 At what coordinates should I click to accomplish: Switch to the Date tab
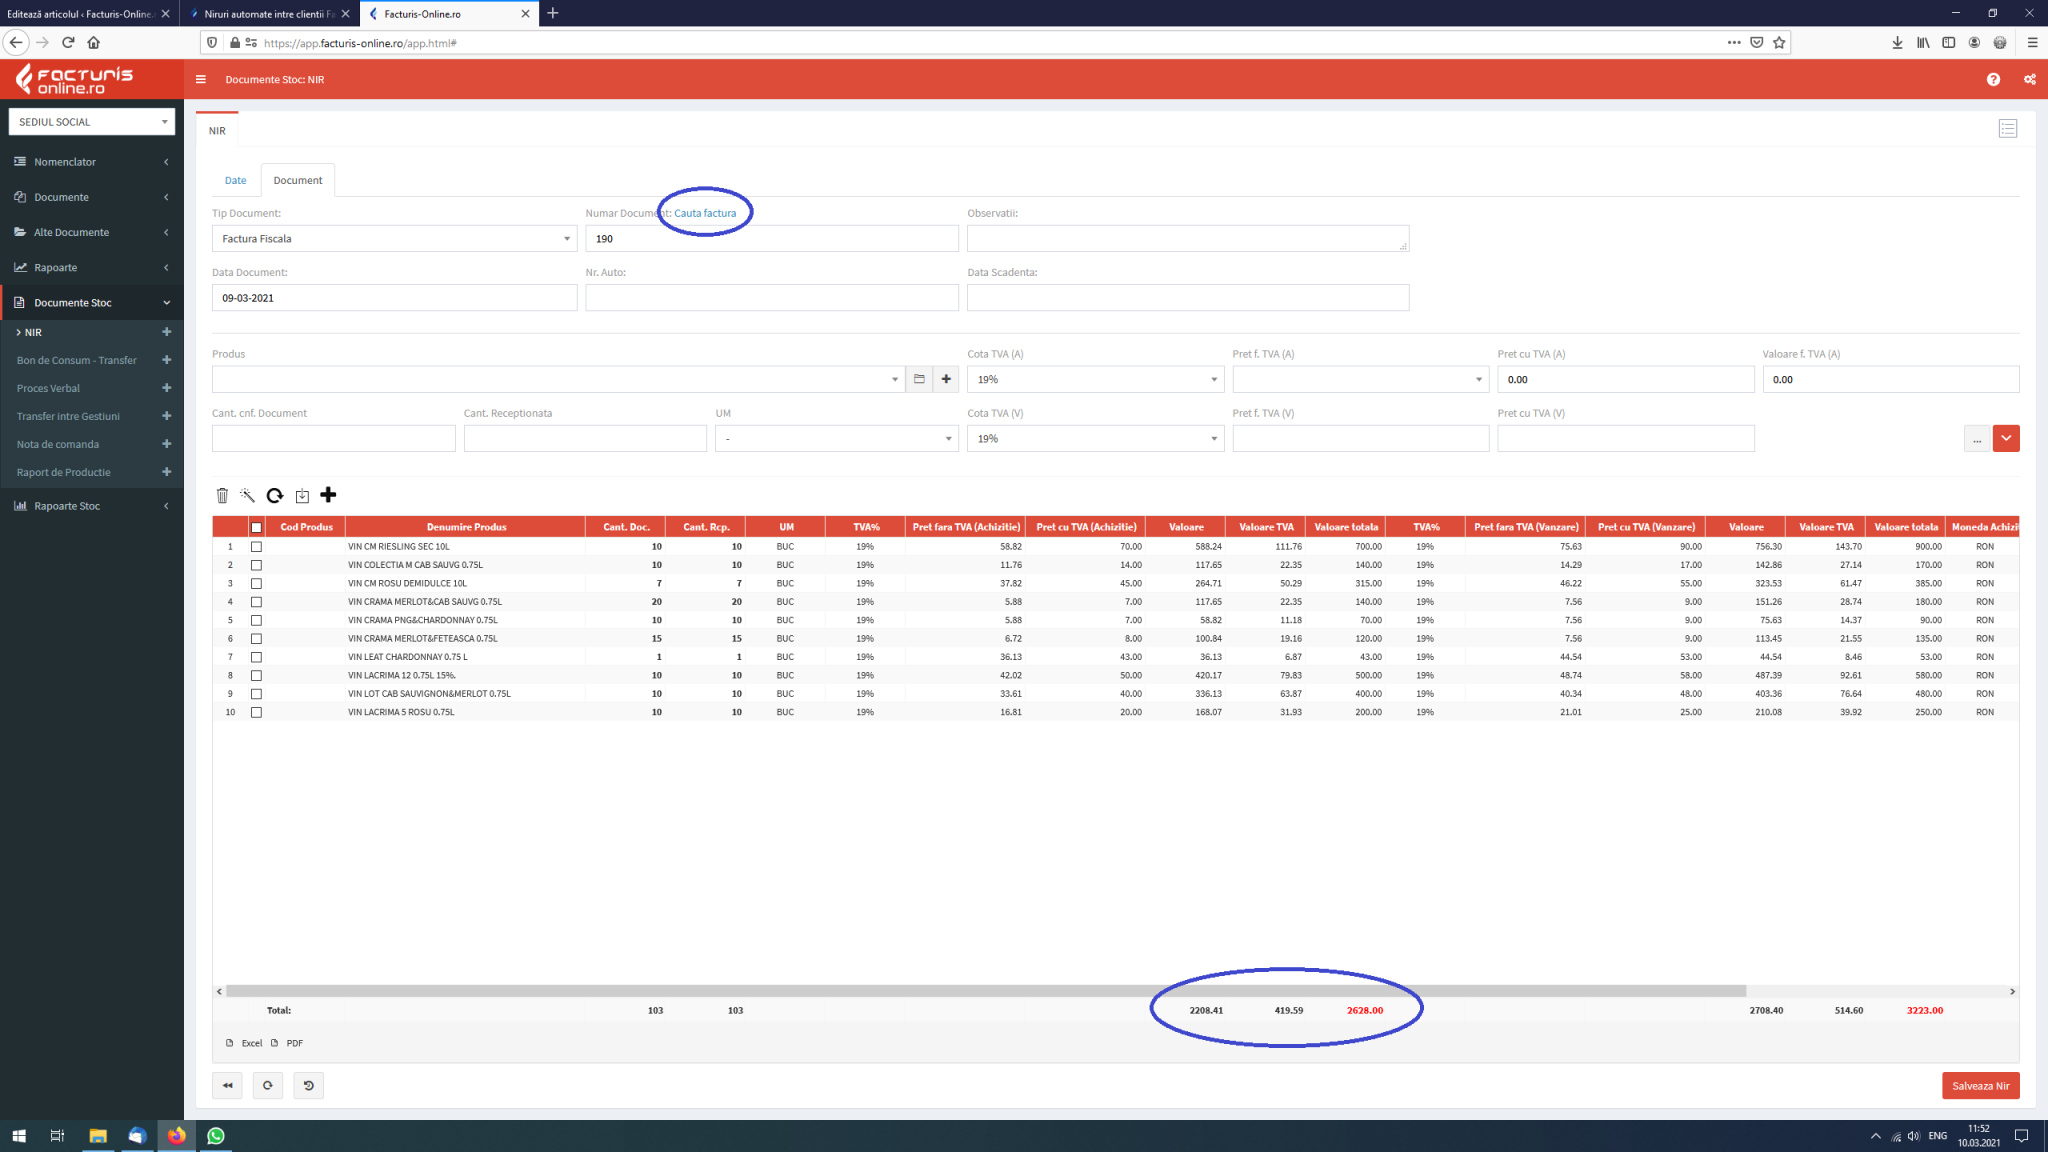click(x=235, y=180)
